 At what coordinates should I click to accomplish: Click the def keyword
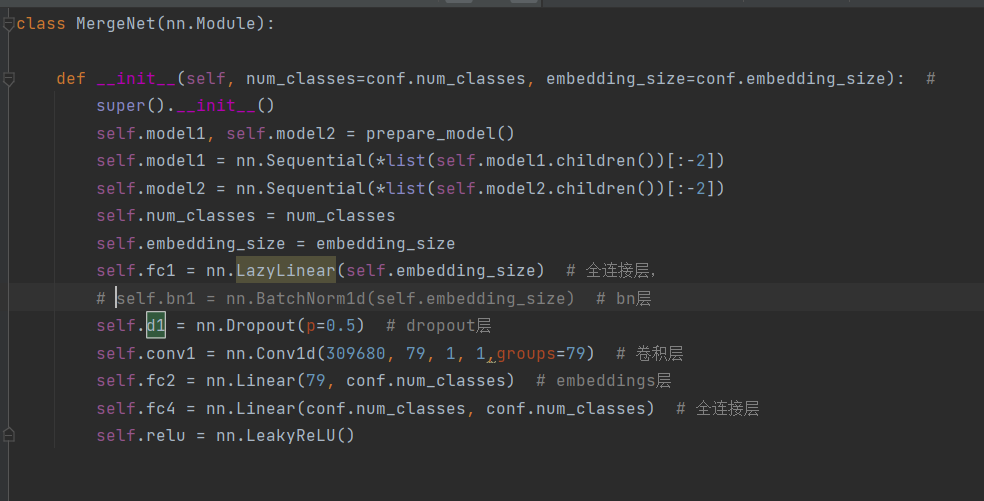[x=71, y=78]
